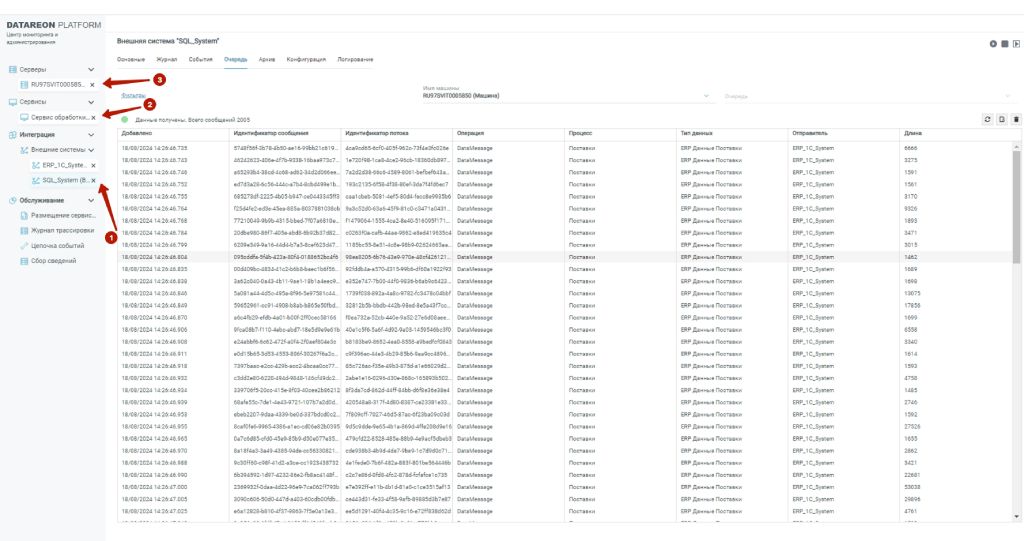
Task: Collapse the Интеграция section chevron
Action: point(91,135)
